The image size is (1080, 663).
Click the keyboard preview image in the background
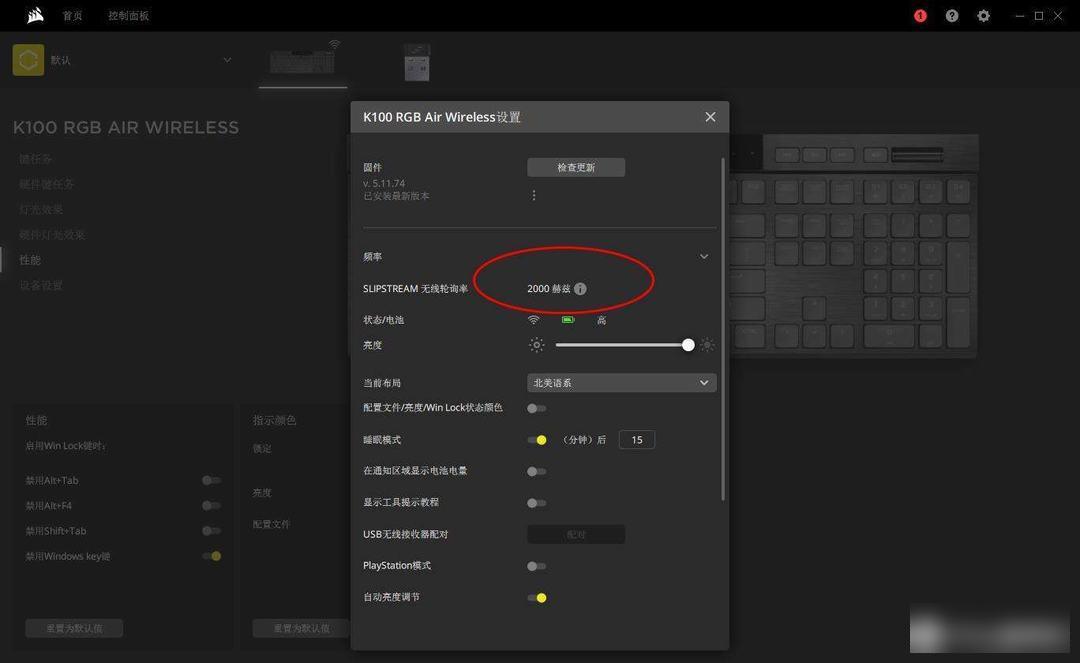(853, 245)
